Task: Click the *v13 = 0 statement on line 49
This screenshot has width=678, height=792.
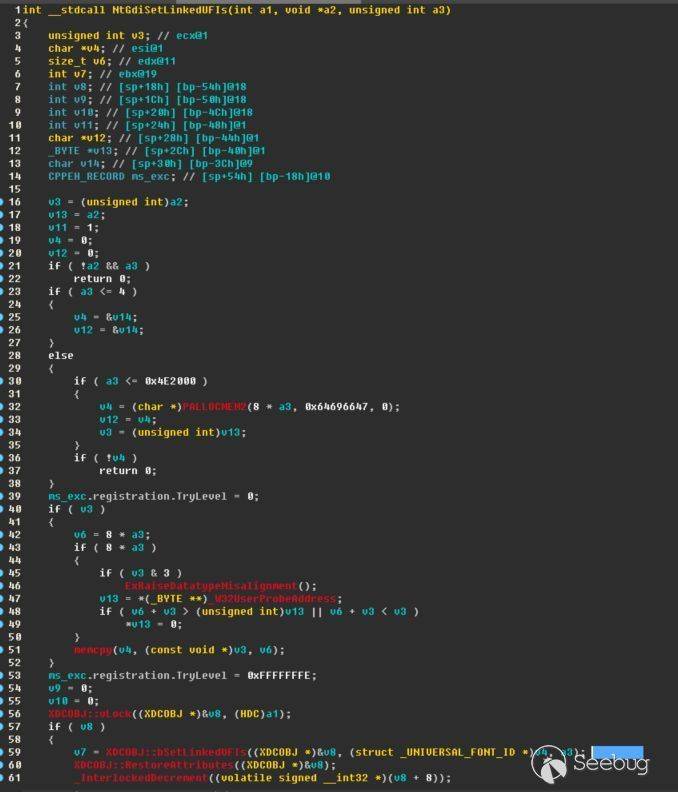Action: 153,624
